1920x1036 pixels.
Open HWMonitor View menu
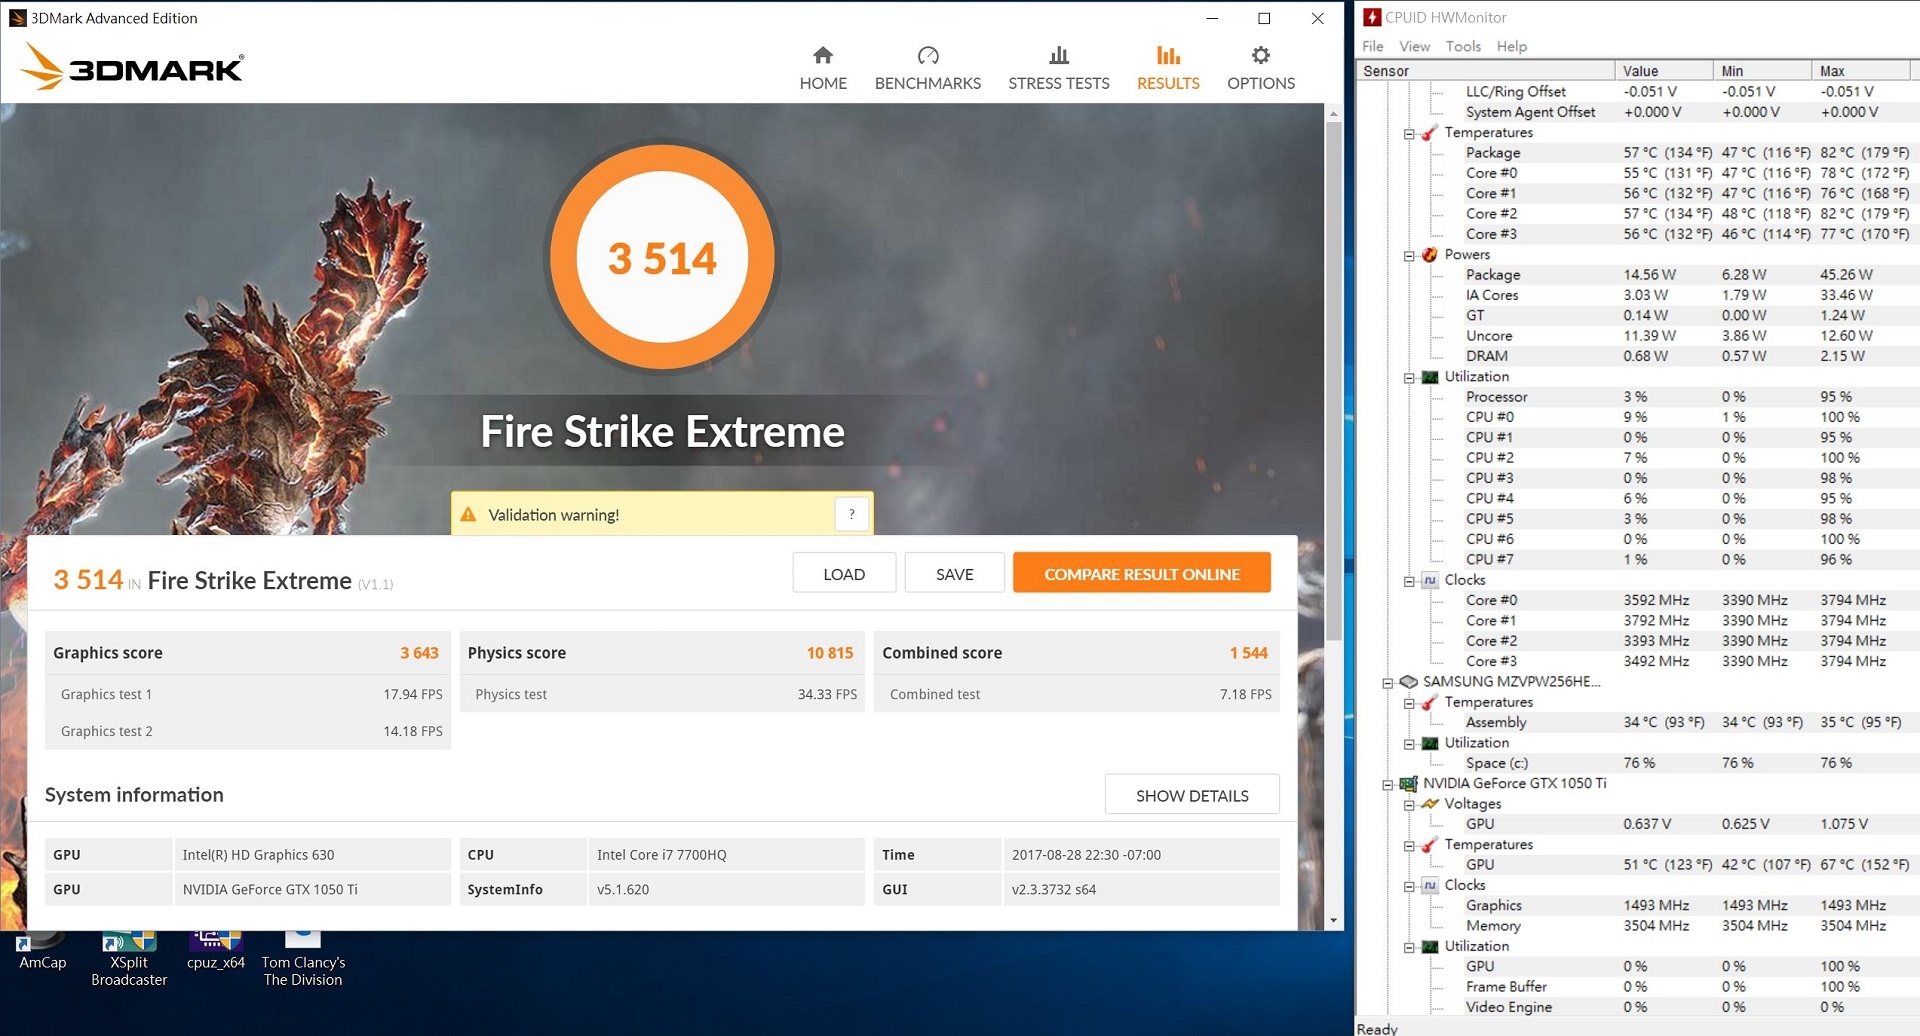tap(1414, 46)
